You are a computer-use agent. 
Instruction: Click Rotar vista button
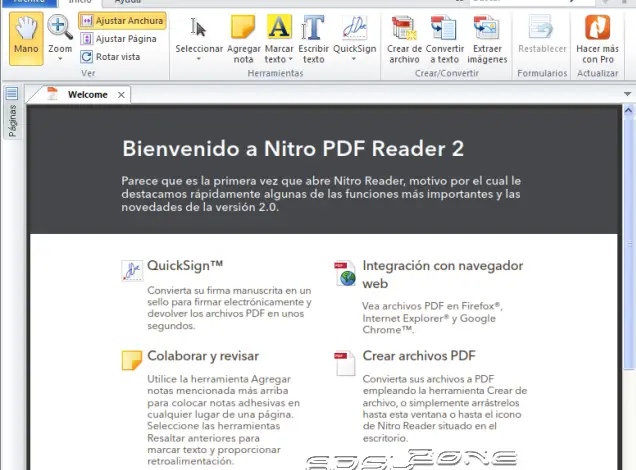[x=110, y=57]
